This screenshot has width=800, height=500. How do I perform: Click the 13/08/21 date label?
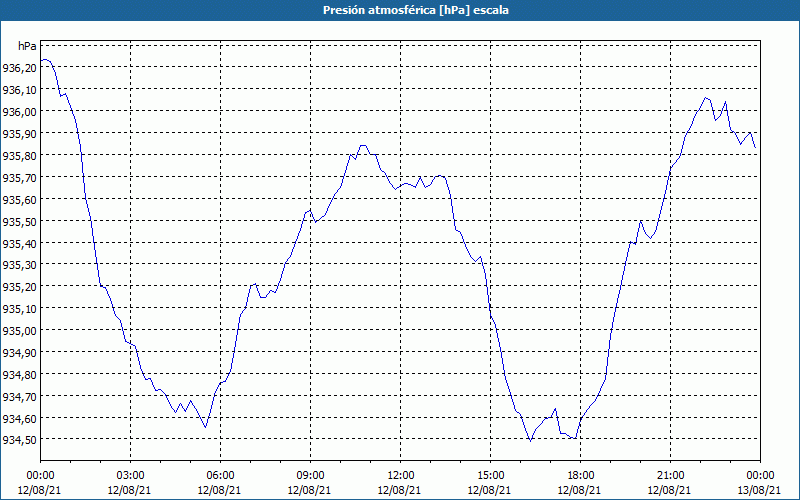click(759, 490)
